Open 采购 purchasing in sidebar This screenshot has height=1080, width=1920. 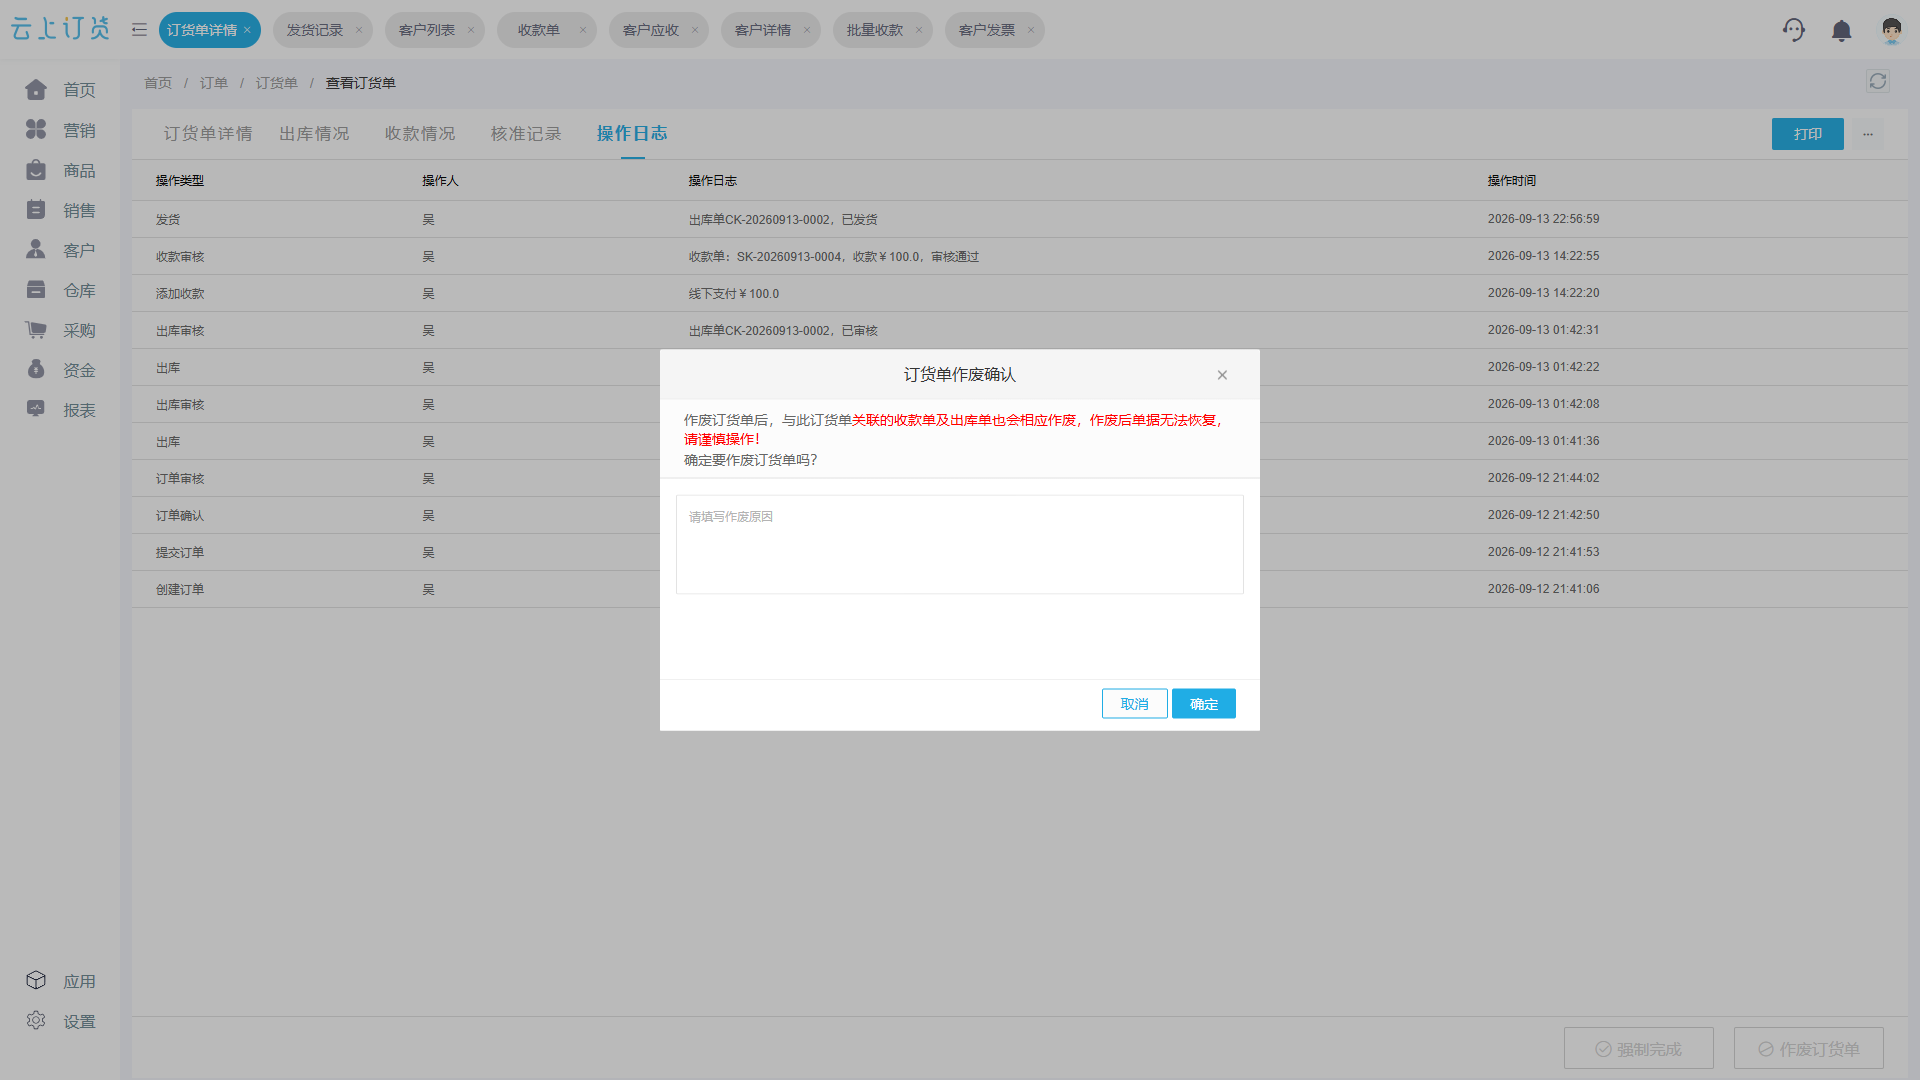point(60,330)
